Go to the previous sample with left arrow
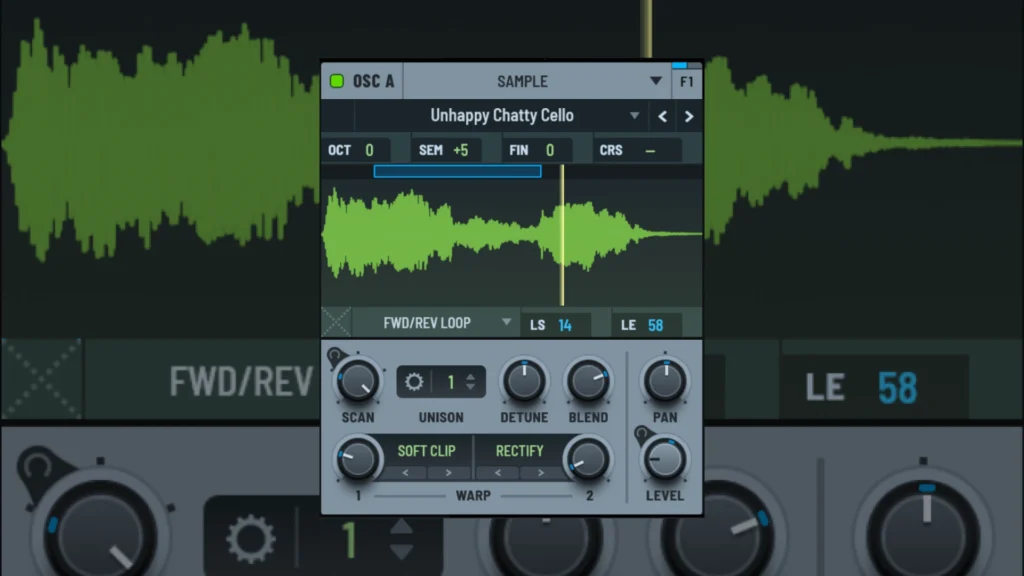The width and height of the screenshot is (1024, 576). (x=662, y=116)
